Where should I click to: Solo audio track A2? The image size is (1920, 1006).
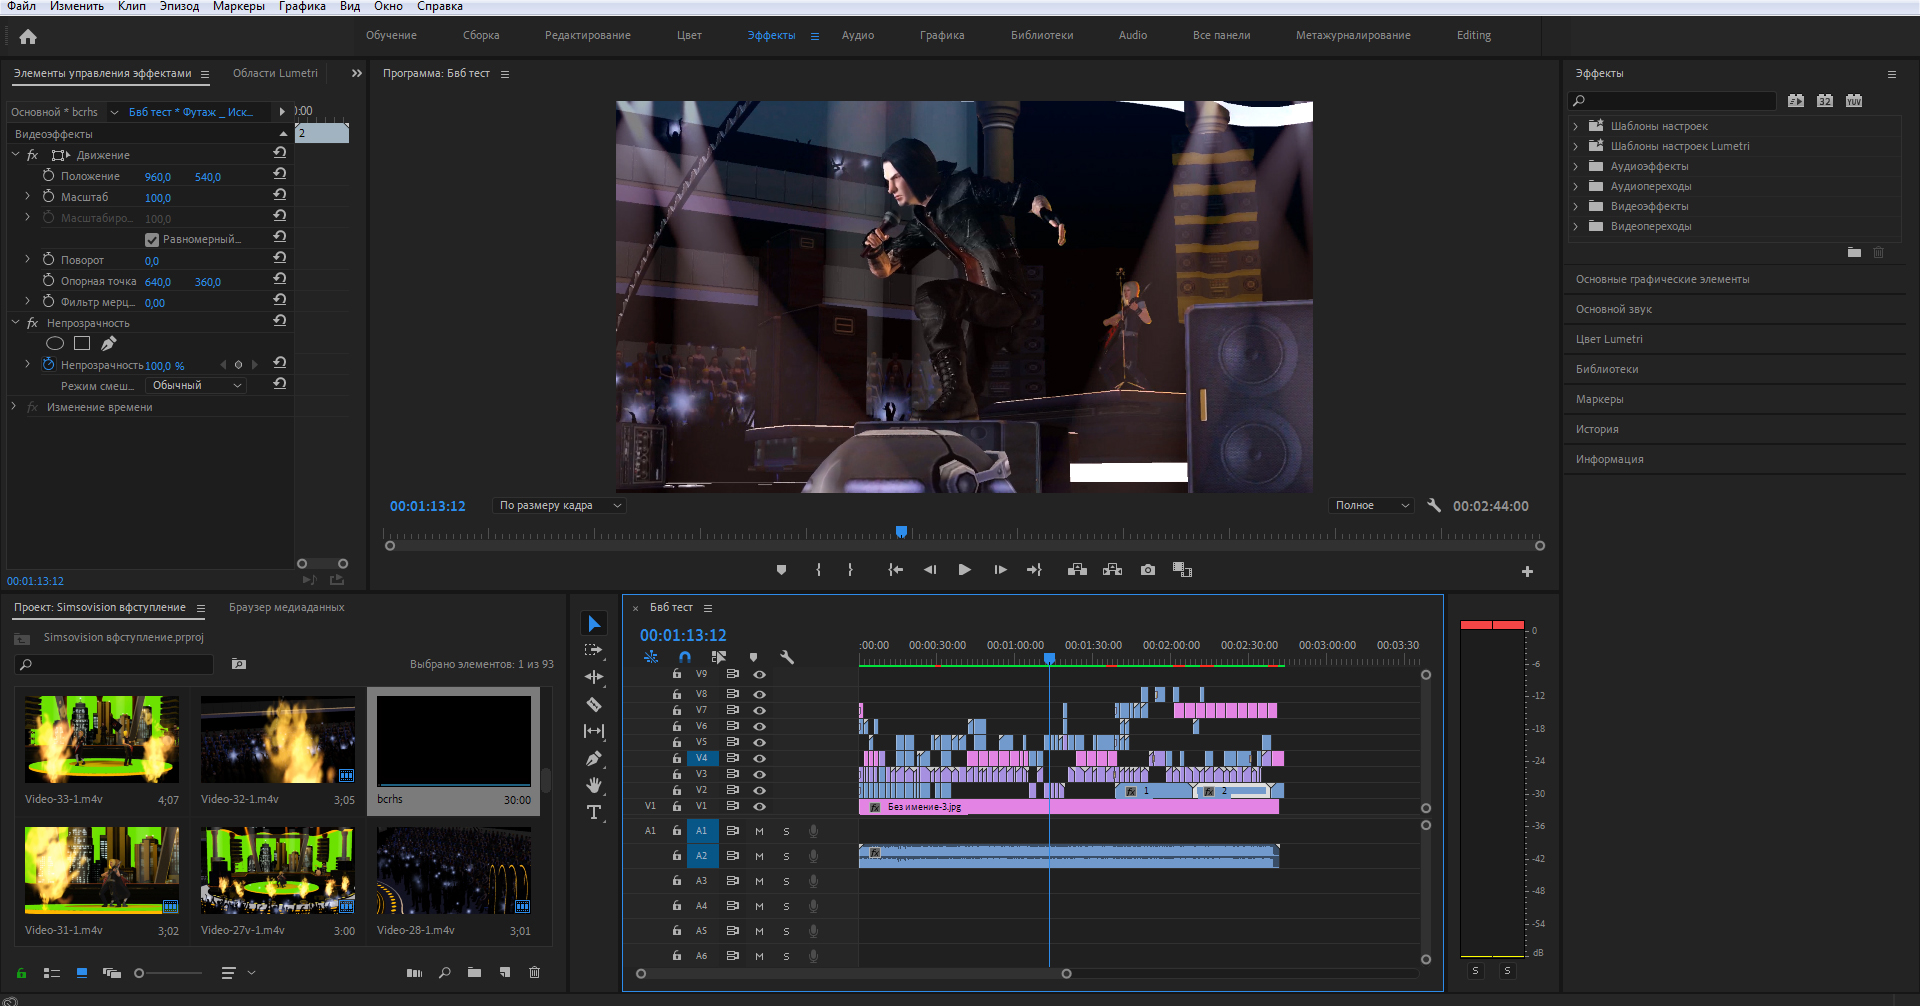[786, 856]
